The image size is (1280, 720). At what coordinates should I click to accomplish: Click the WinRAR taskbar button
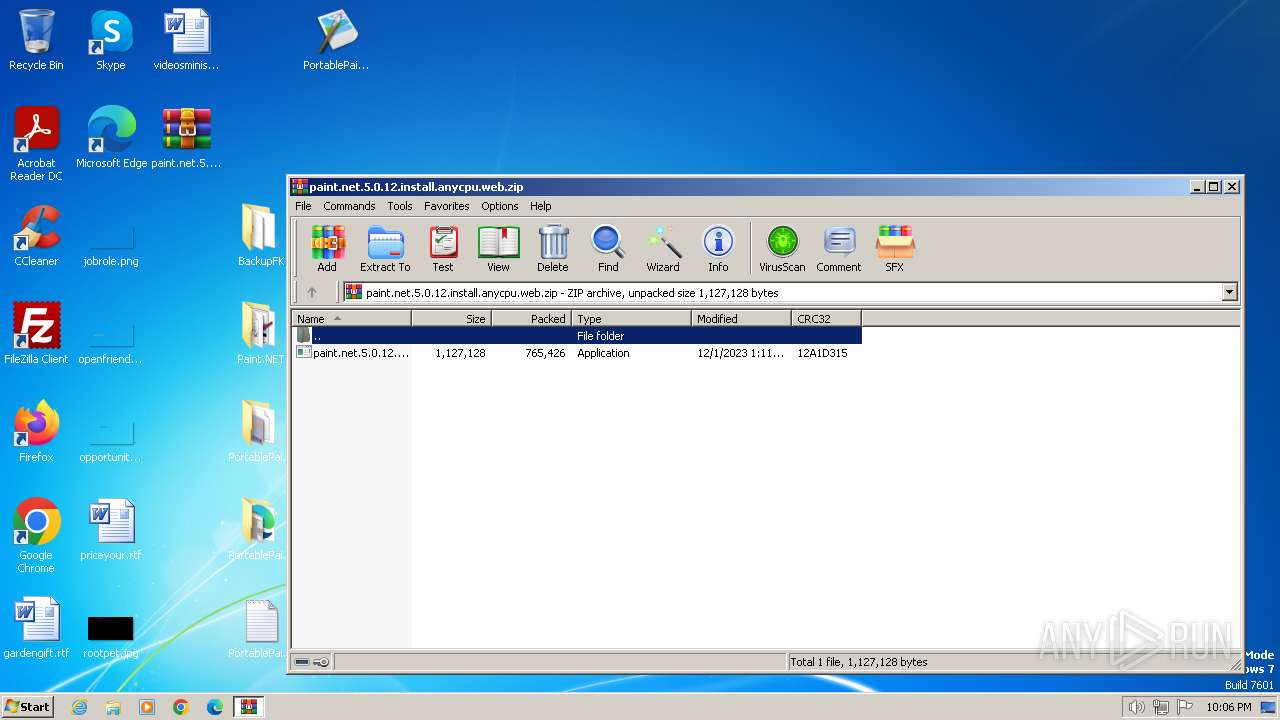click(x=248, y=707)
